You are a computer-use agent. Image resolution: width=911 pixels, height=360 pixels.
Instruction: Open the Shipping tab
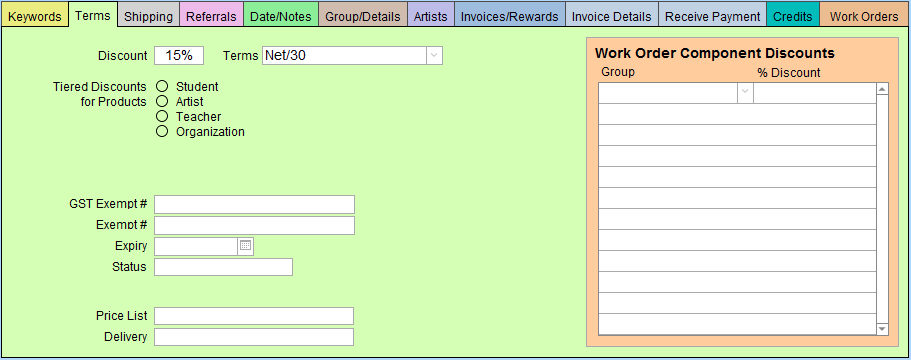coord(148,17)
